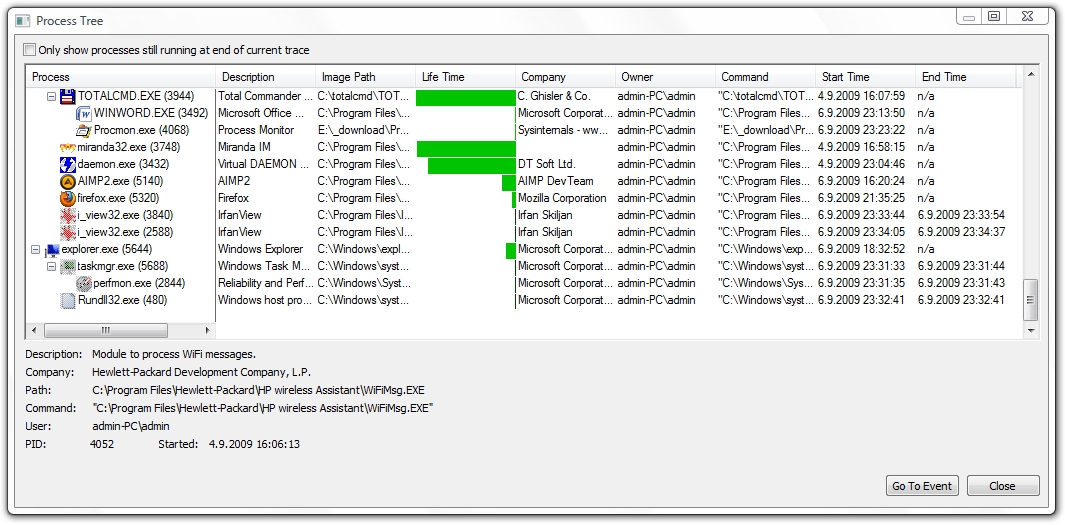Sort by the Description column header

coord(266,77)
